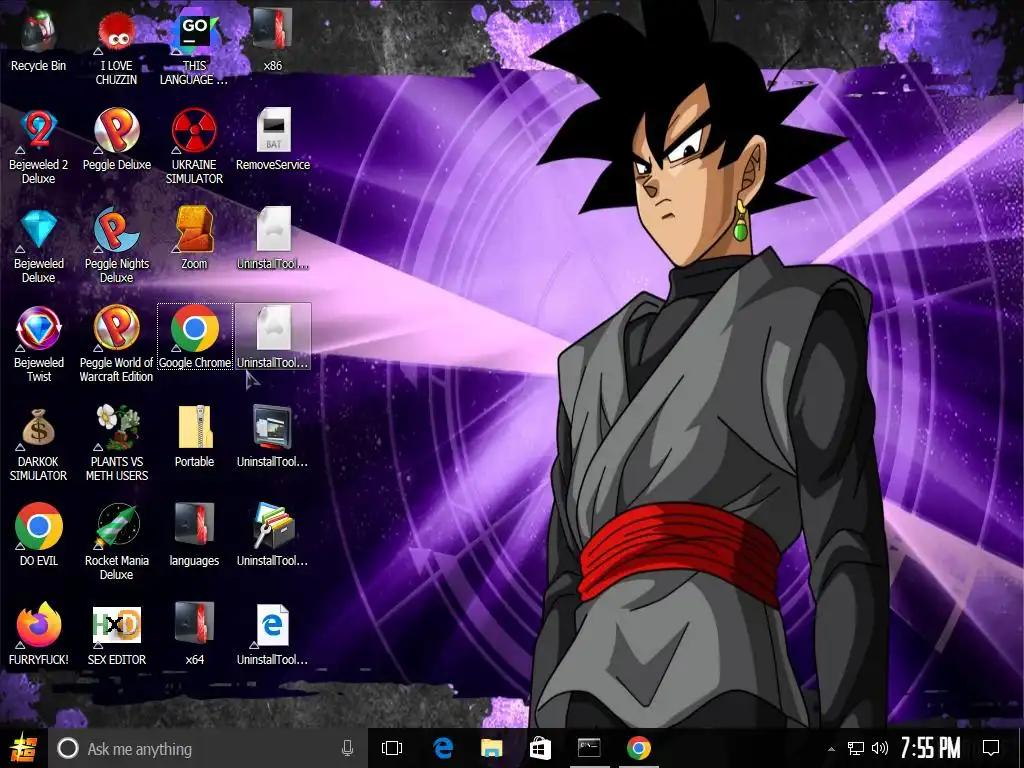Click the 7:55 PM taskbar clock
Viewport: 1024px width, 768px height.
tap(931, 748)
